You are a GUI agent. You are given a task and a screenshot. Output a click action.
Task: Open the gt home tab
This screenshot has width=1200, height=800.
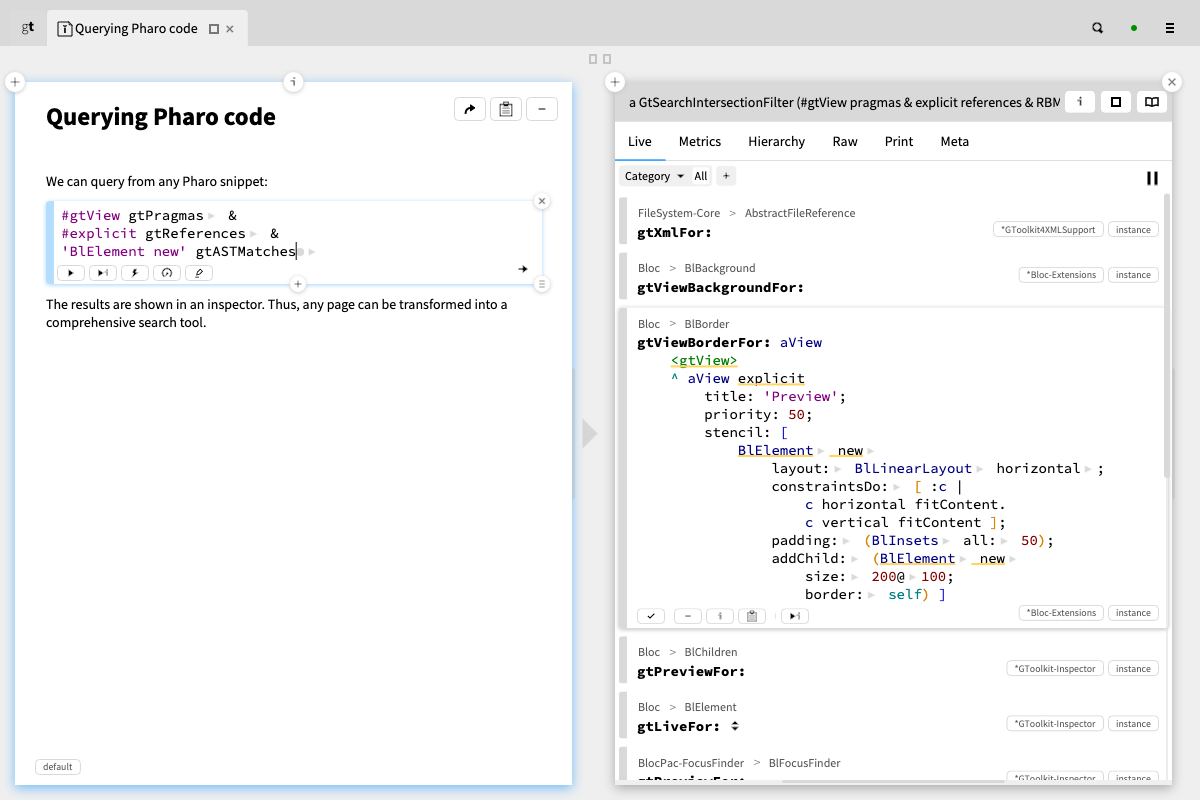tap(27, 28)
